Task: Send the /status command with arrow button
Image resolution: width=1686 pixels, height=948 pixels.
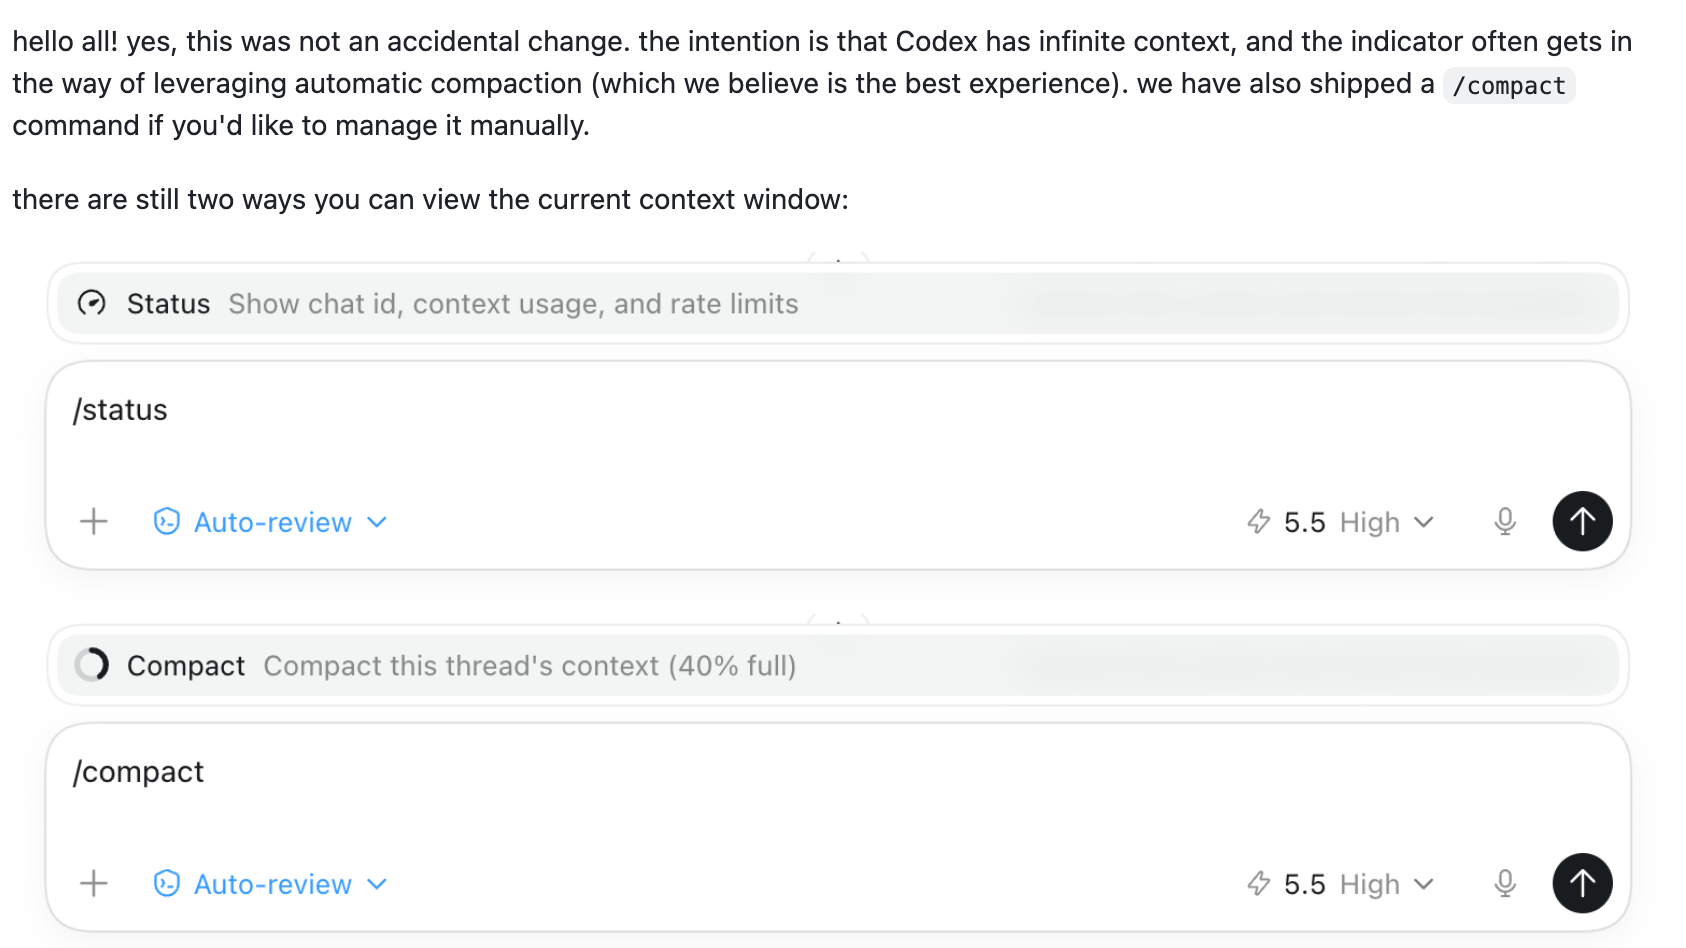Action: [x=1582, y=521]
